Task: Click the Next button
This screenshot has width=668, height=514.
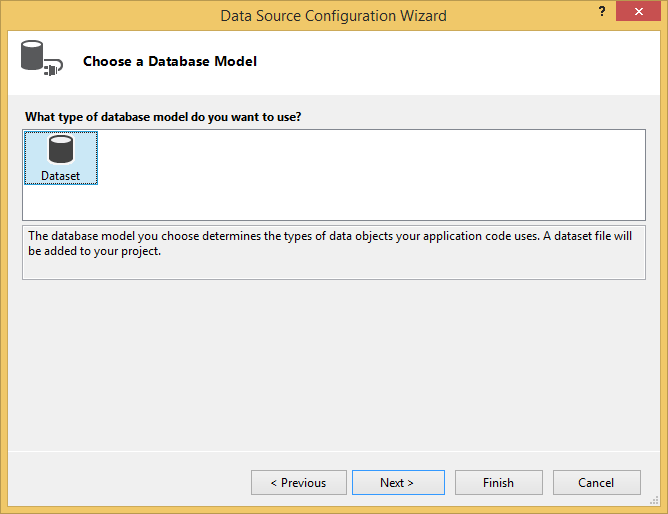Action: 398,482
